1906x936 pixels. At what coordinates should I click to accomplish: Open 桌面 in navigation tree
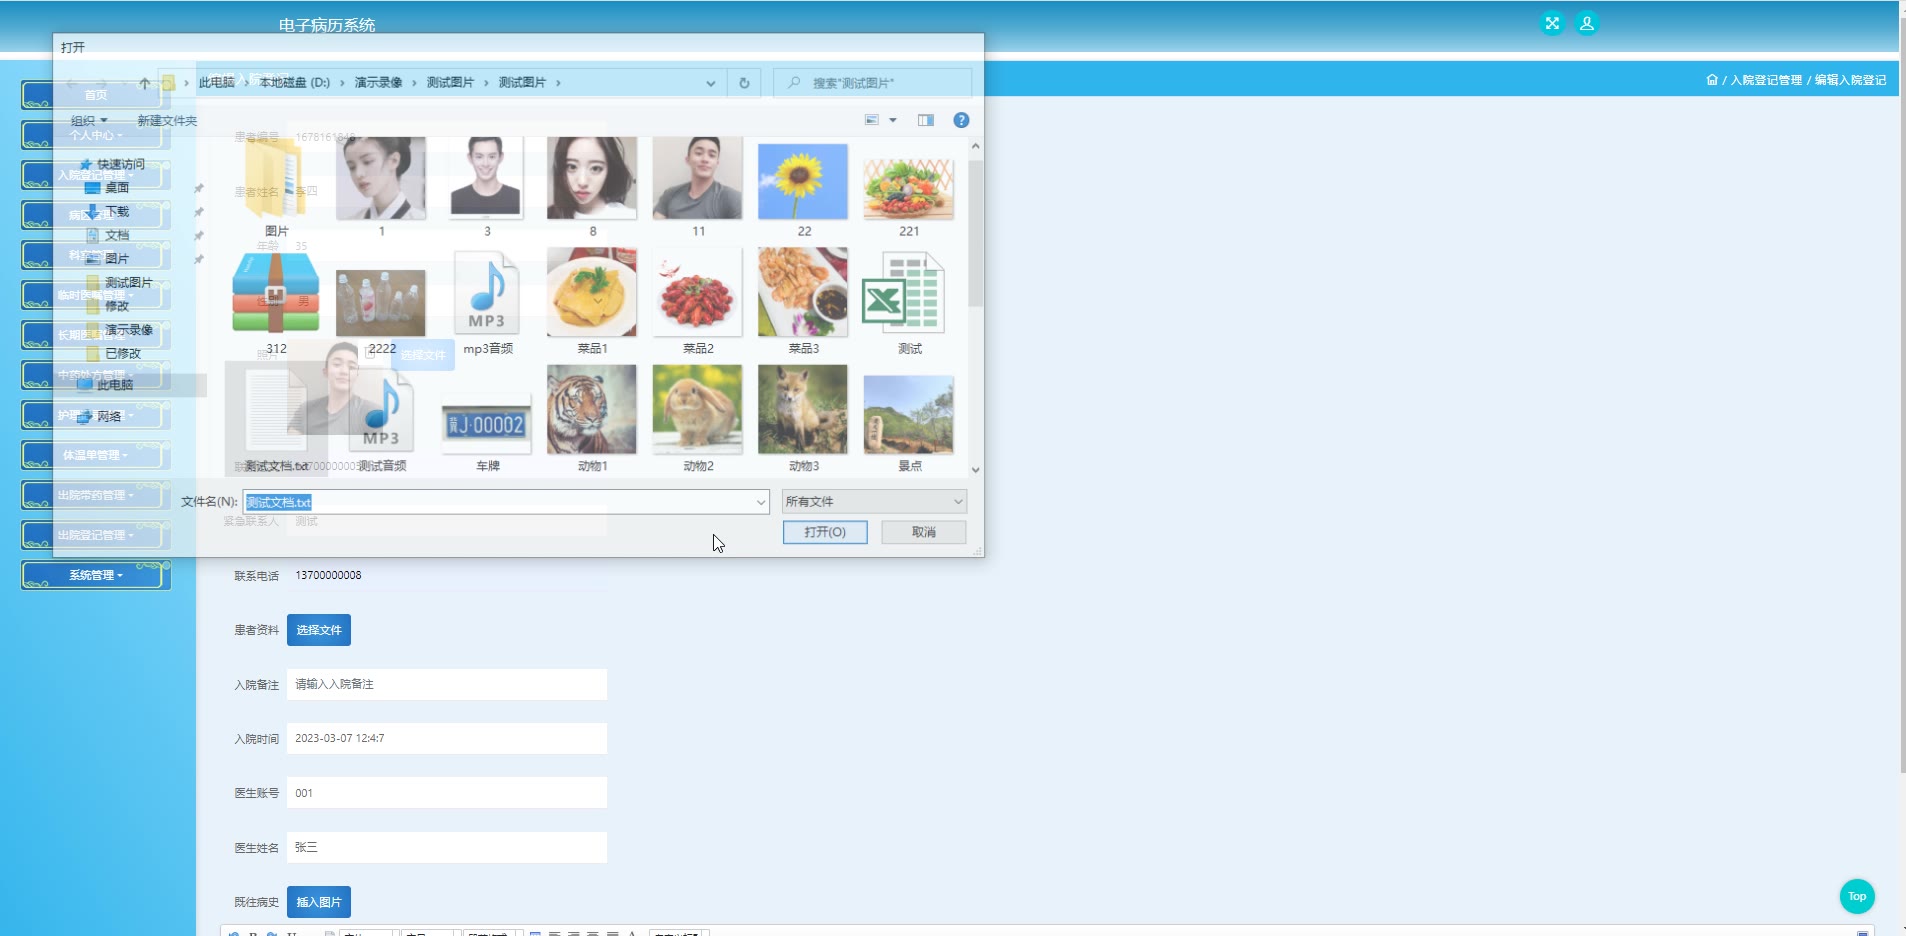click(108, 188)
